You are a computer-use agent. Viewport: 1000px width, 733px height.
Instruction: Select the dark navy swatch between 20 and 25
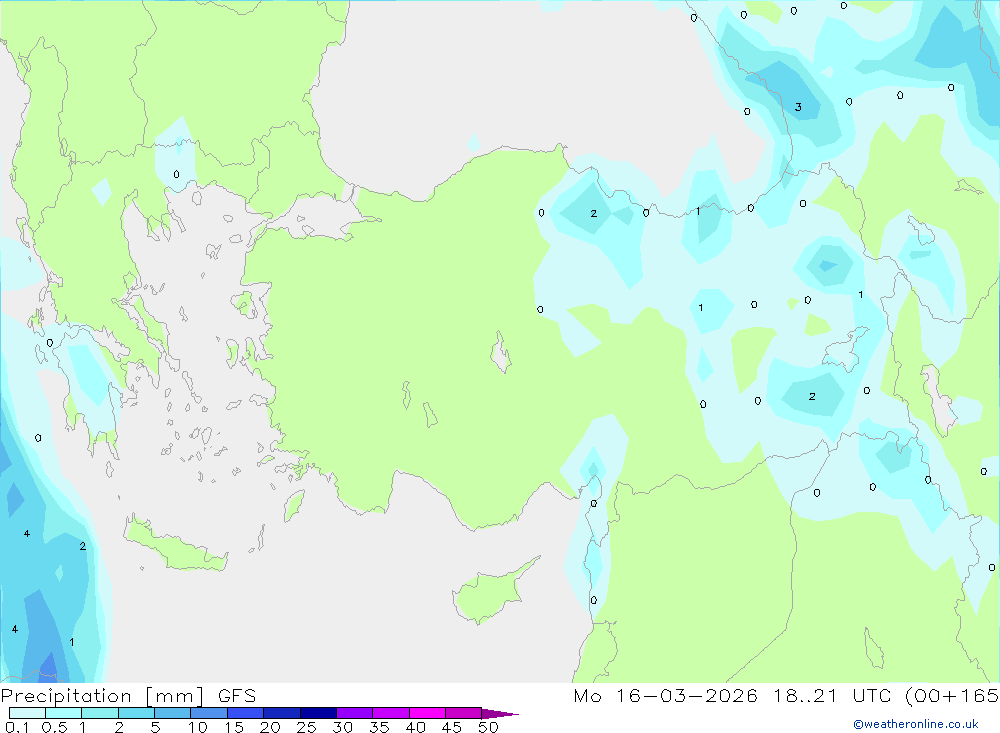[281, 713]
